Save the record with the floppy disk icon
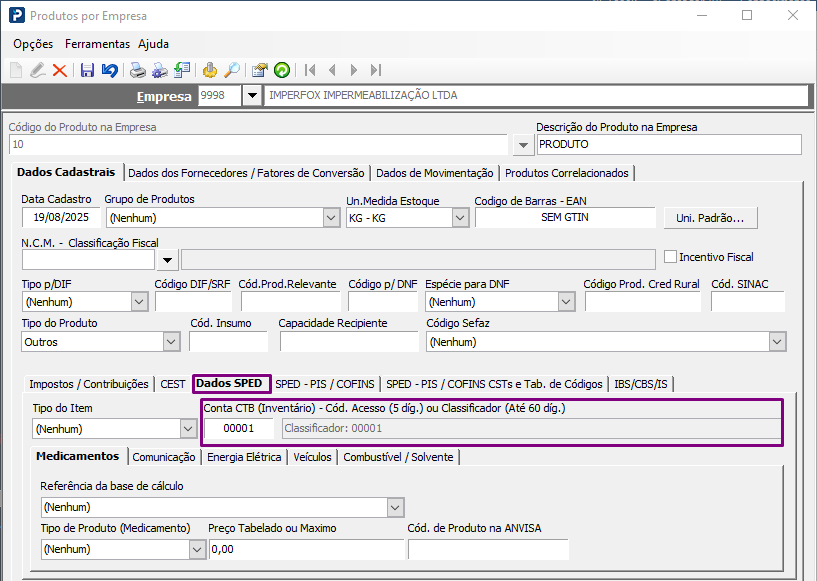This screenshot has width=817, height=581. (x=87, y=70)
